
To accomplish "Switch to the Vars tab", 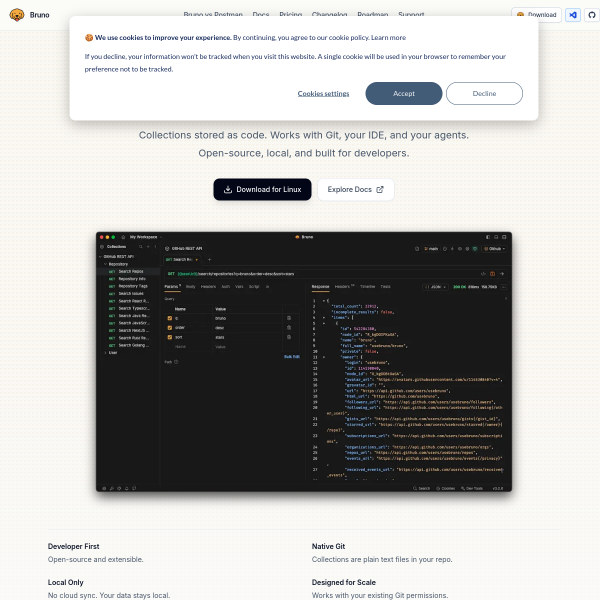I will pos(239,287).
